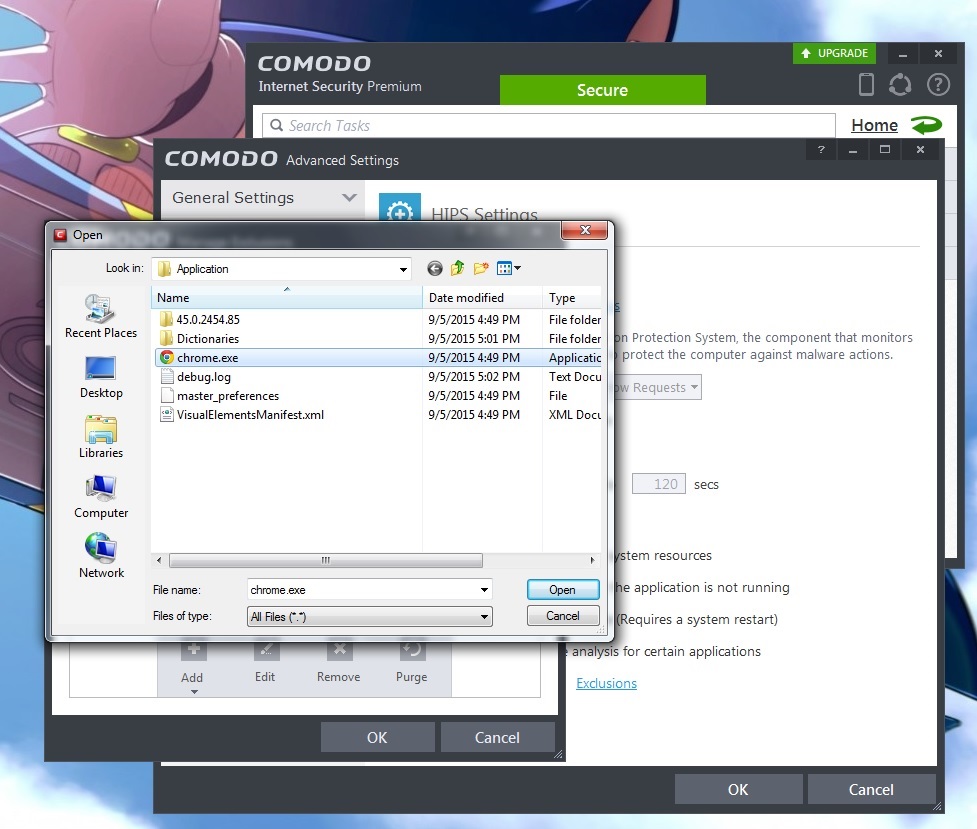Open help in Advanced Settings titlebar
Viewport: 977px width, 829px height.
tap(821, 150)
